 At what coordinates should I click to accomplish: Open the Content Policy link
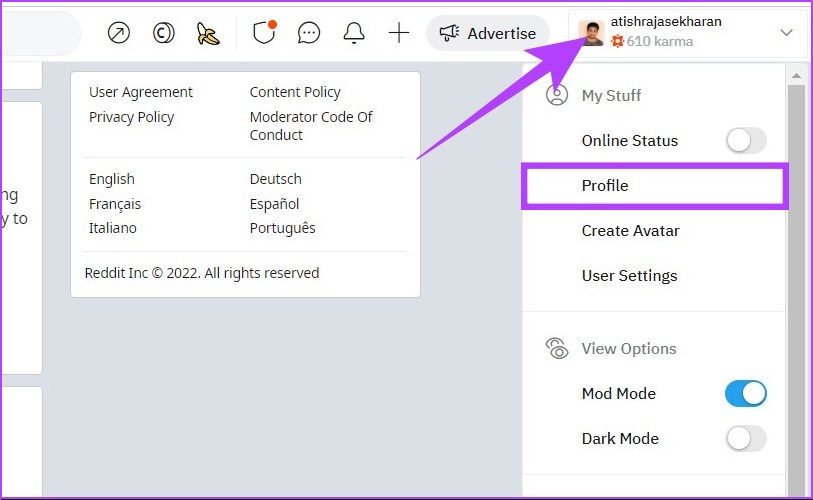(x=295, y=92)
